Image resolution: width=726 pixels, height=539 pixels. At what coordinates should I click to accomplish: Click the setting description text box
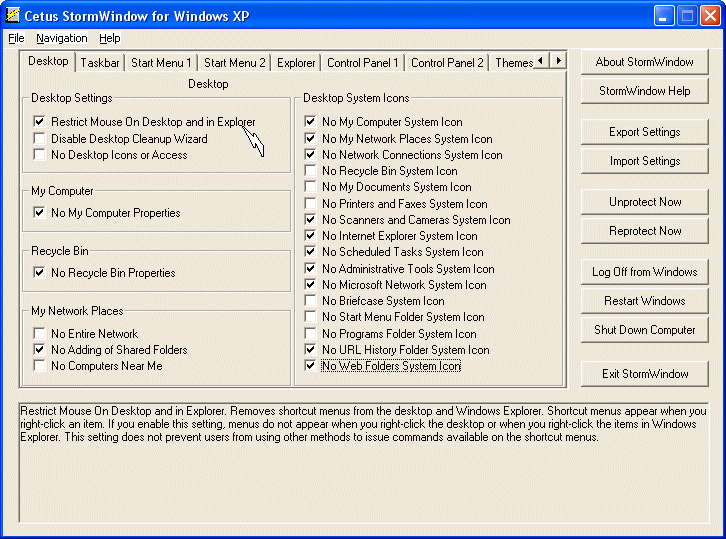(x=364, y=463)
